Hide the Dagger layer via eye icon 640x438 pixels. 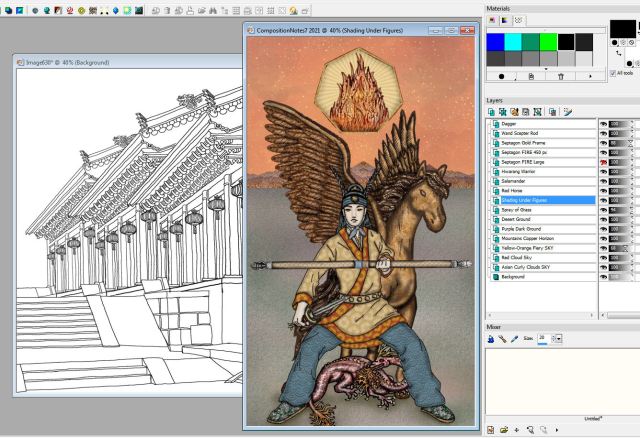point(603,123)
